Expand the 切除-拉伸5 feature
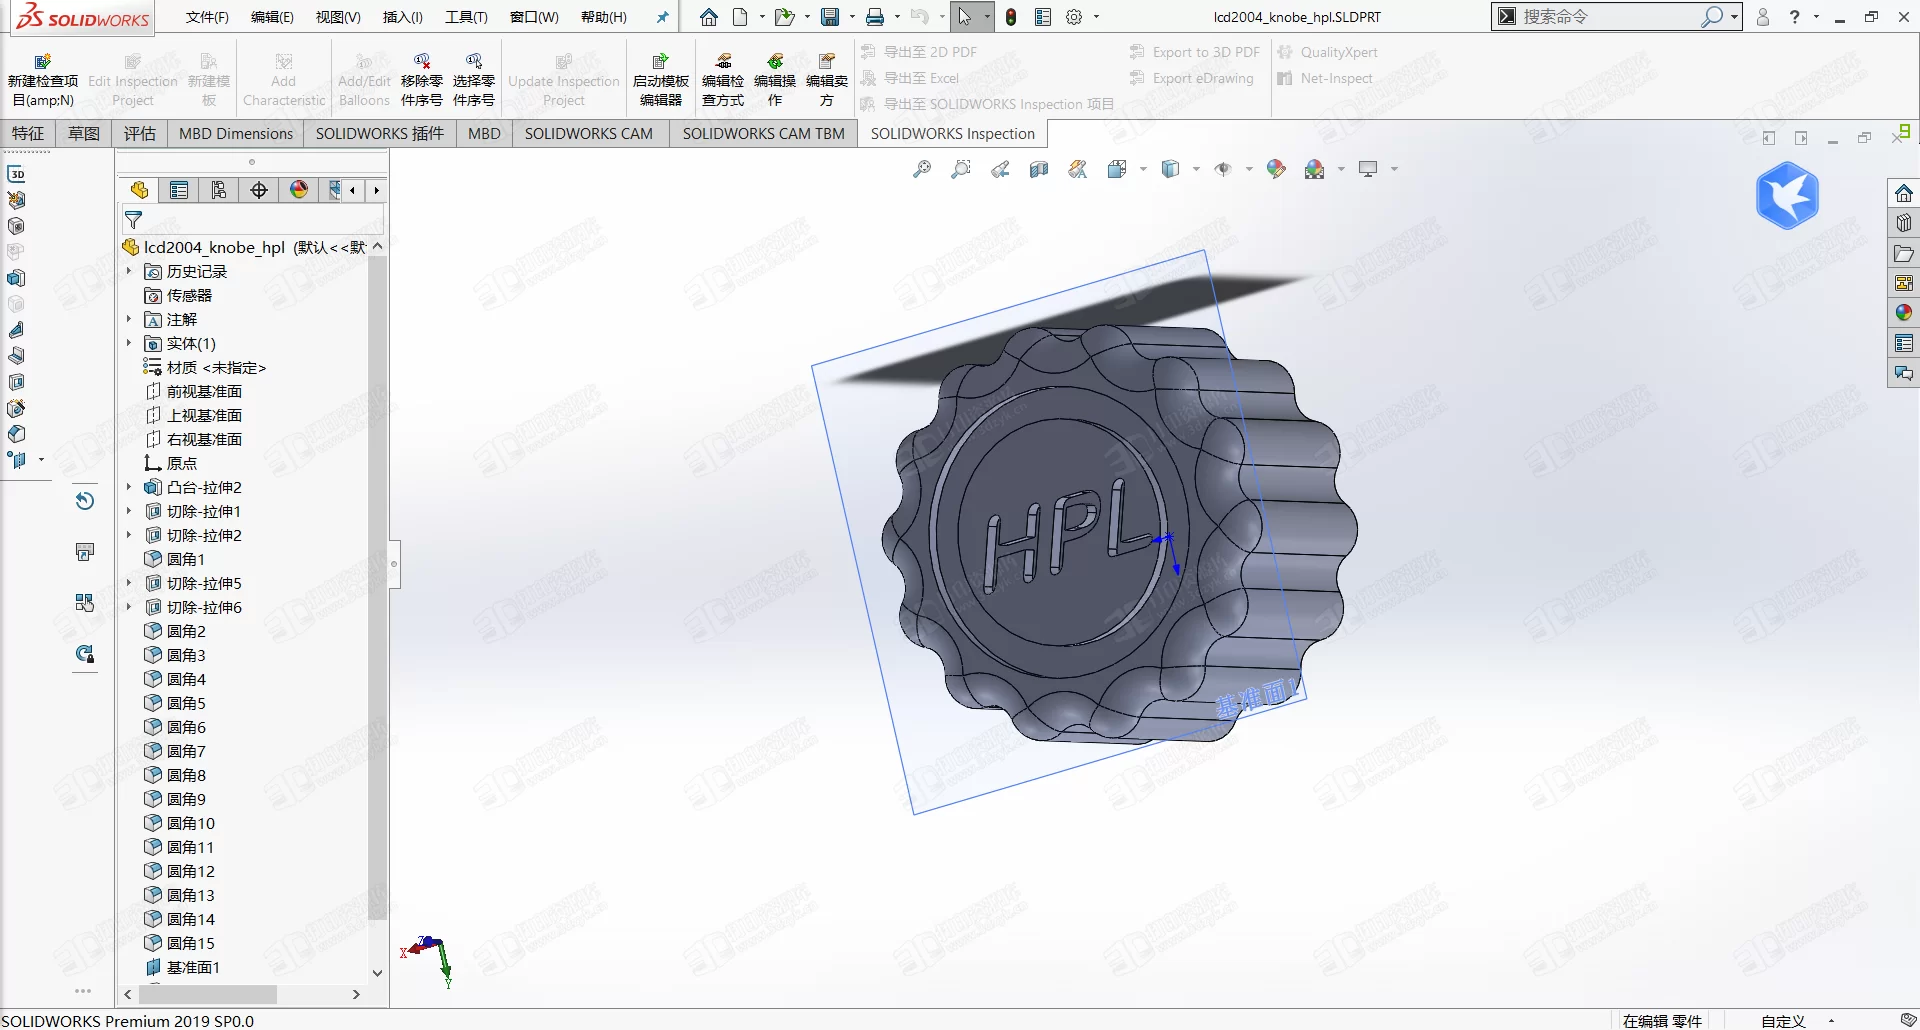 129,583
